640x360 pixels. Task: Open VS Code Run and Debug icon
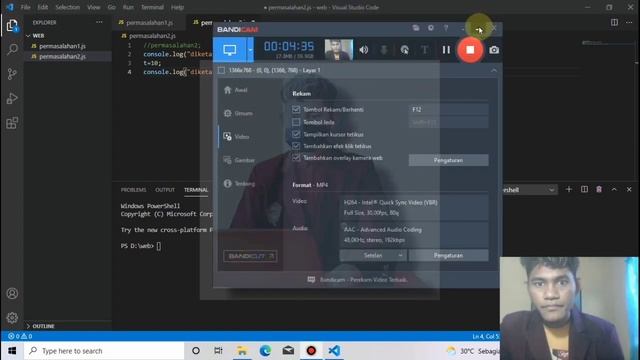click(12, 98)
